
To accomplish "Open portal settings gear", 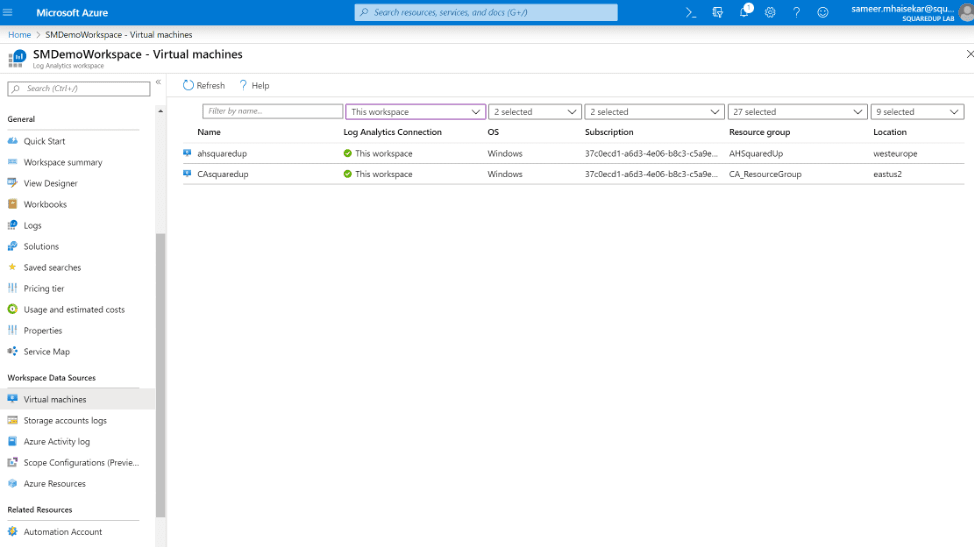I will coord(770,12).
